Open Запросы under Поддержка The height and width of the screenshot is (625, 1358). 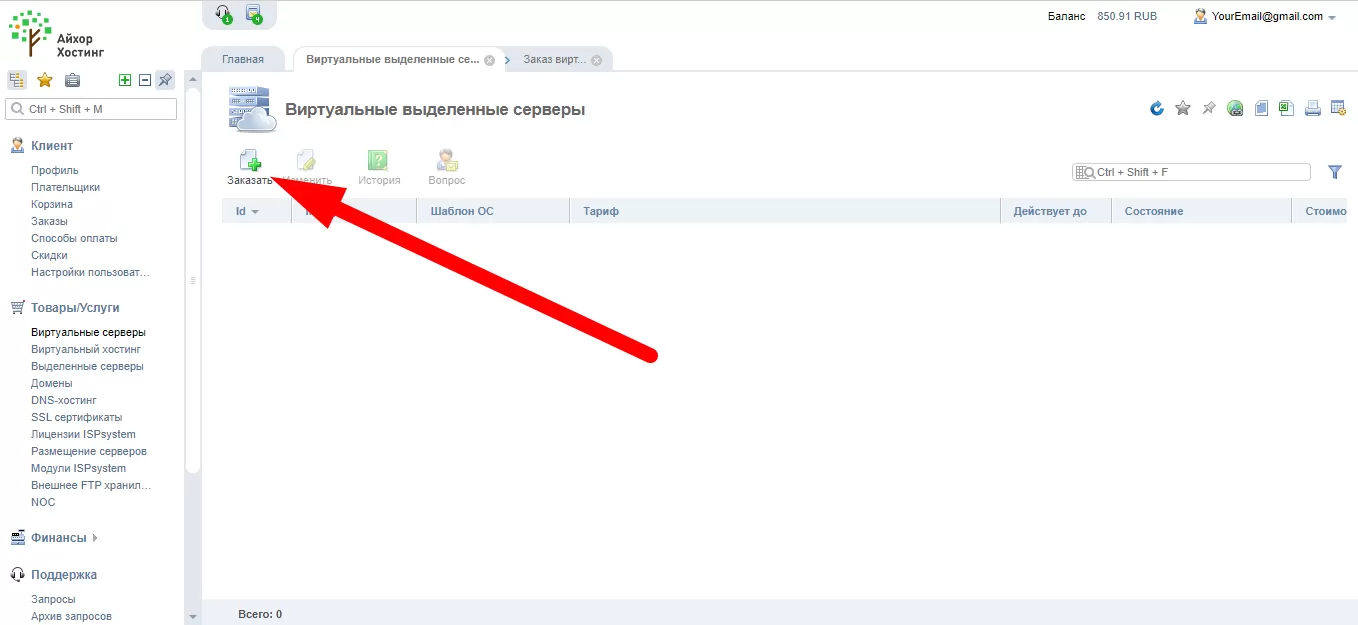click(53, 599)
